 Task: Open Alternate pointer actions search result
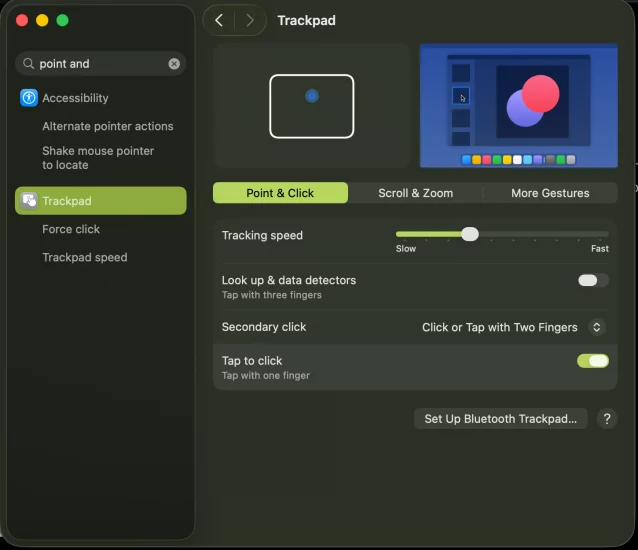pos(108,127)
